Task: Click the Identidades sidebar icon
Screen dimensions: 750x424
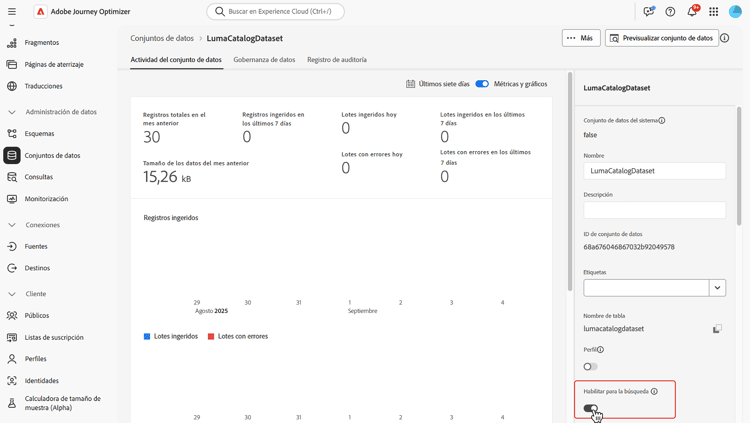Action: pyautogui.click(x=12, y=381)
